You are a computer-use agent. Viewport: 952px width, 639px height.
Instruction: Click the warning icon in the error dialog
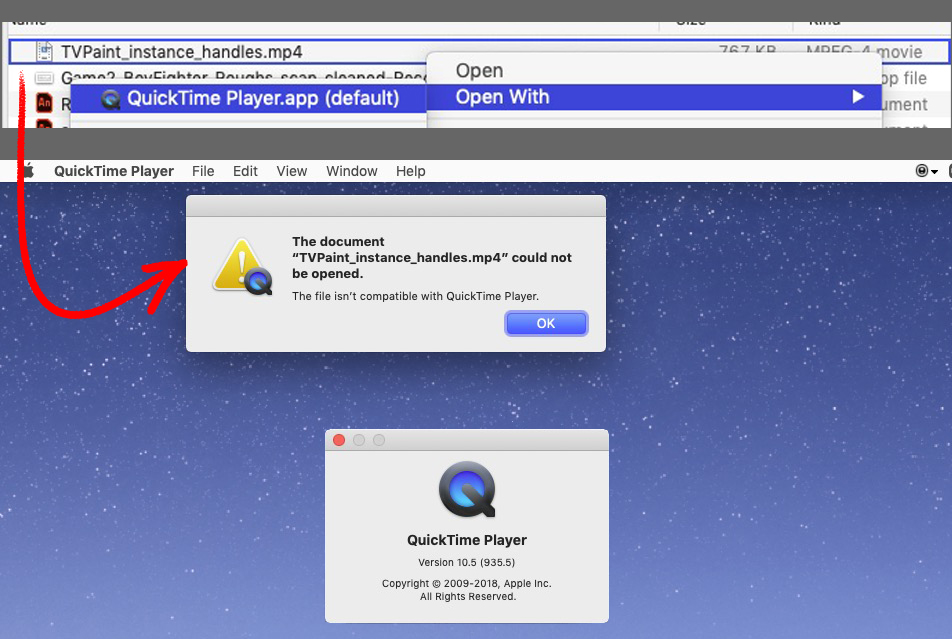coord(243,267)
